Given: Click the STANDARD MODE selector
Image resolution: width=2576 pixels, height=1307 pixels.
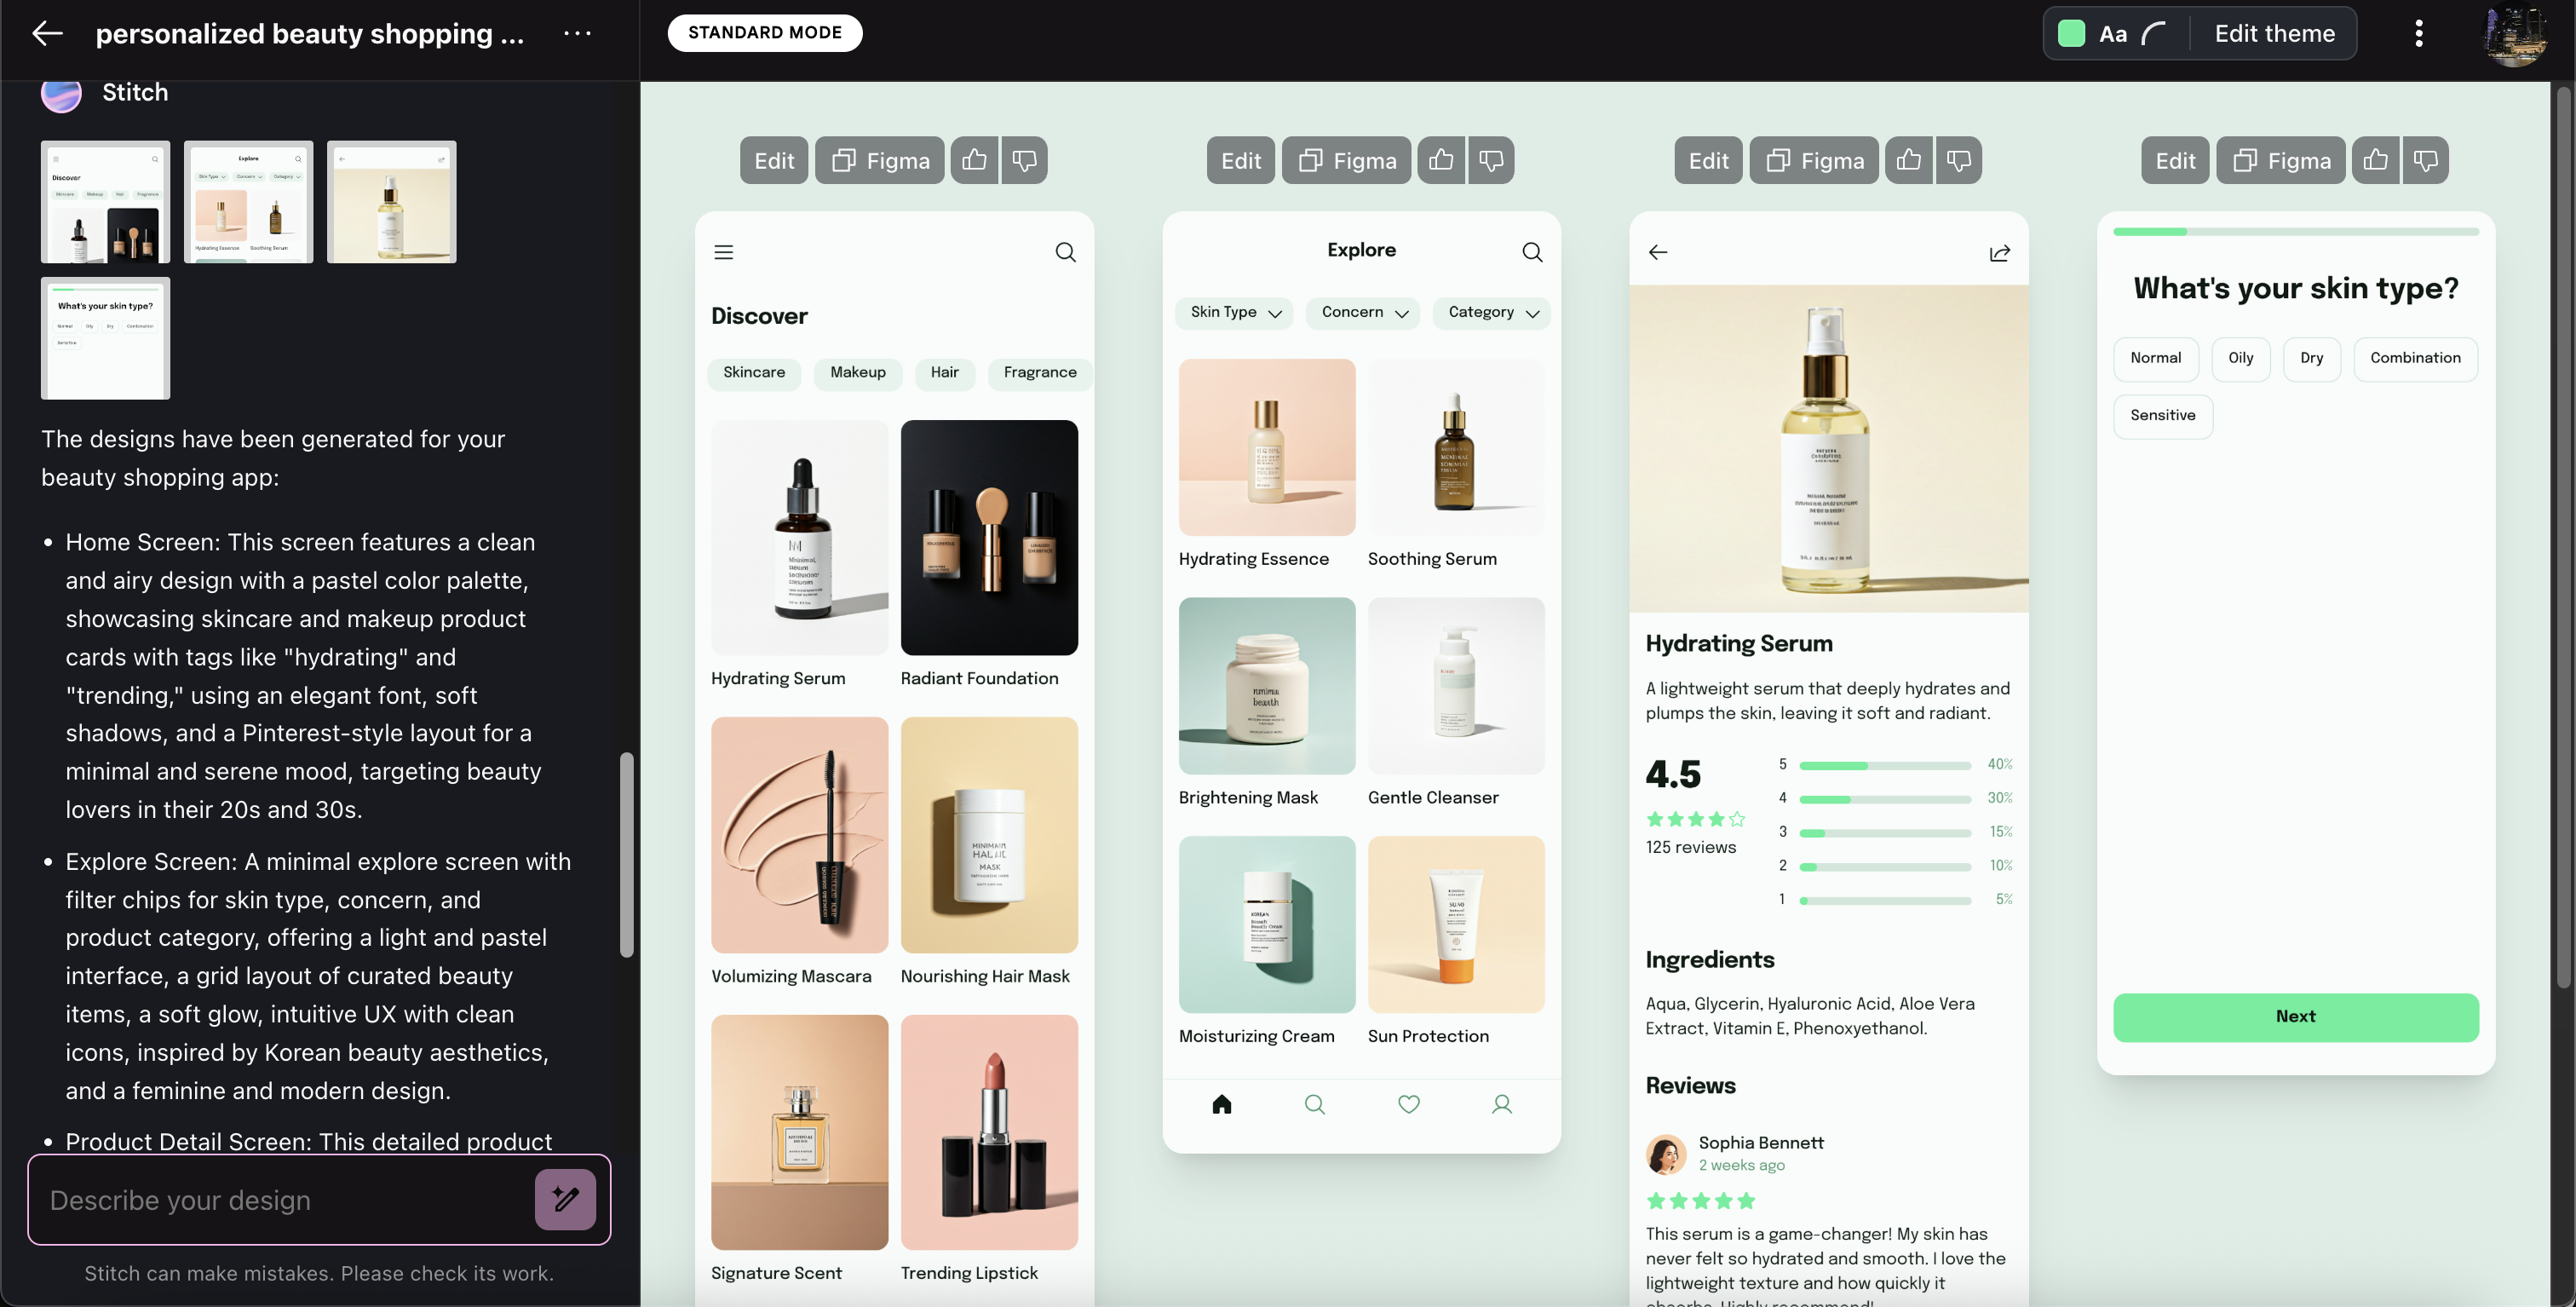Looking at the screenshot, I should click(x=764, y=33).
